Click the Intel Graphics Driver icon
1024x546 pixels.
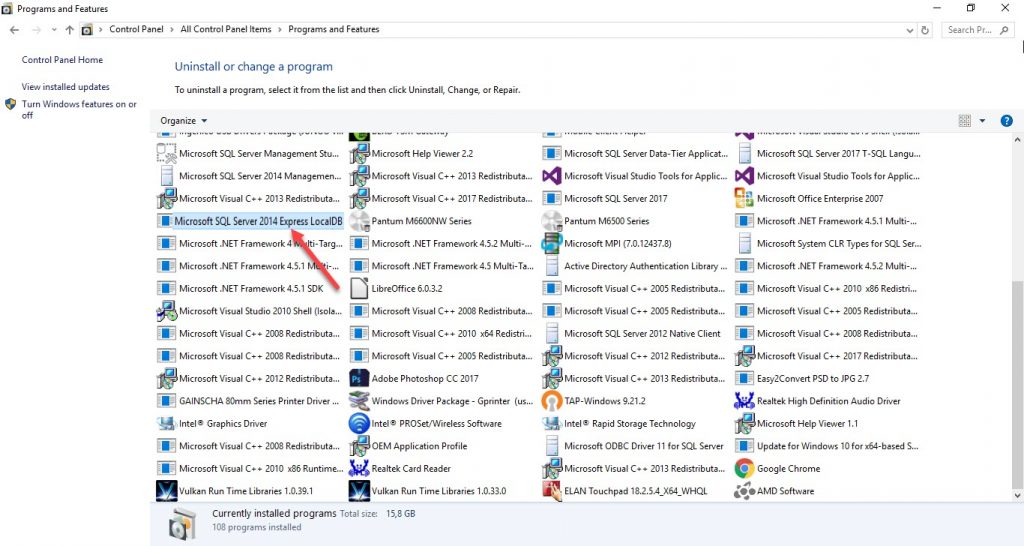pyautogui.click(x=167, y=423)
